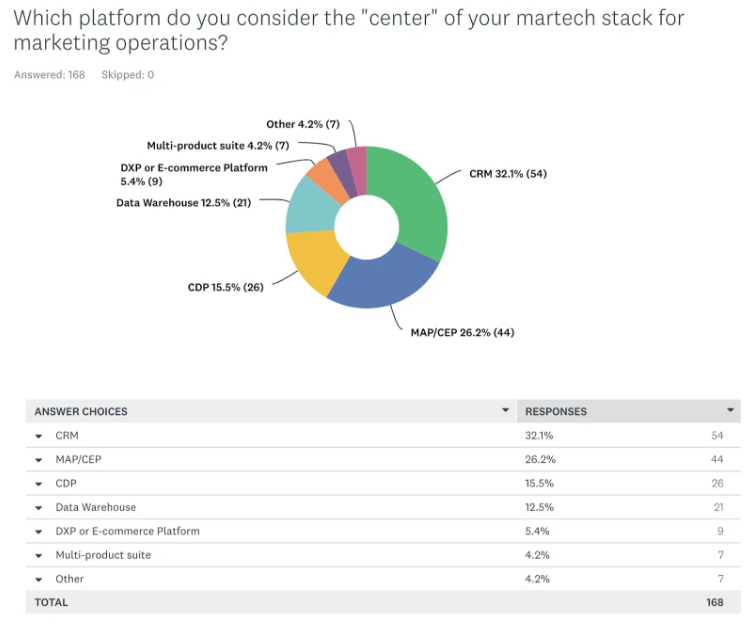The height and width of the screenshot is (631, 750).
Task: Expand the Data Warehouse row arrow
Action: coord(39,508)
